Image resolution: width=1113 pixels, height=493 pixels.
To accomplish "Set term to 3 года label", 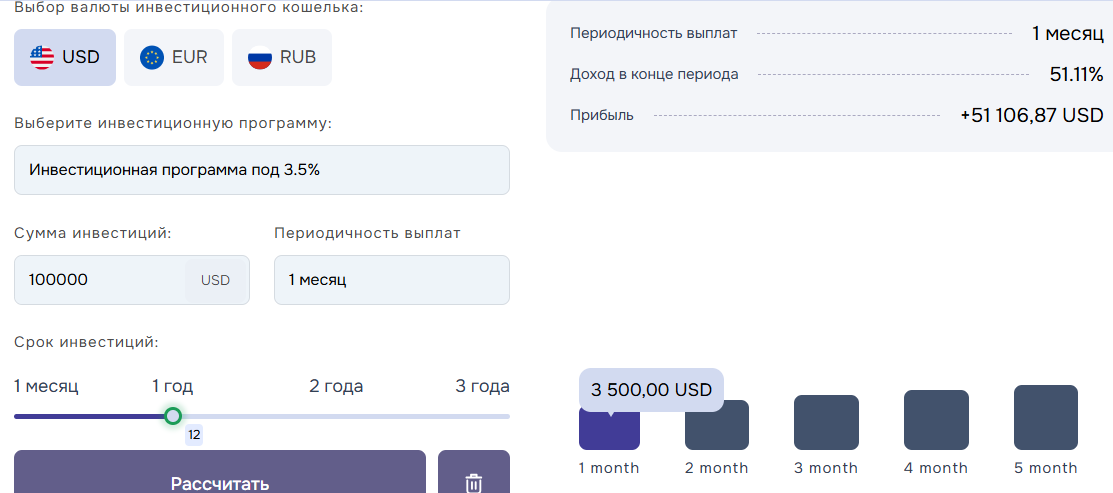I will click(482, 386).
